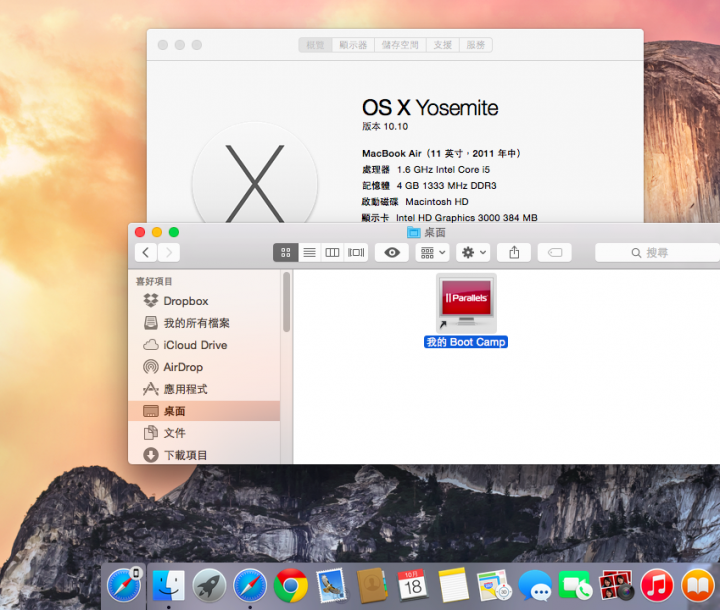Go back in the Finder window
720x610 pixels.
[x=146, y=253]
